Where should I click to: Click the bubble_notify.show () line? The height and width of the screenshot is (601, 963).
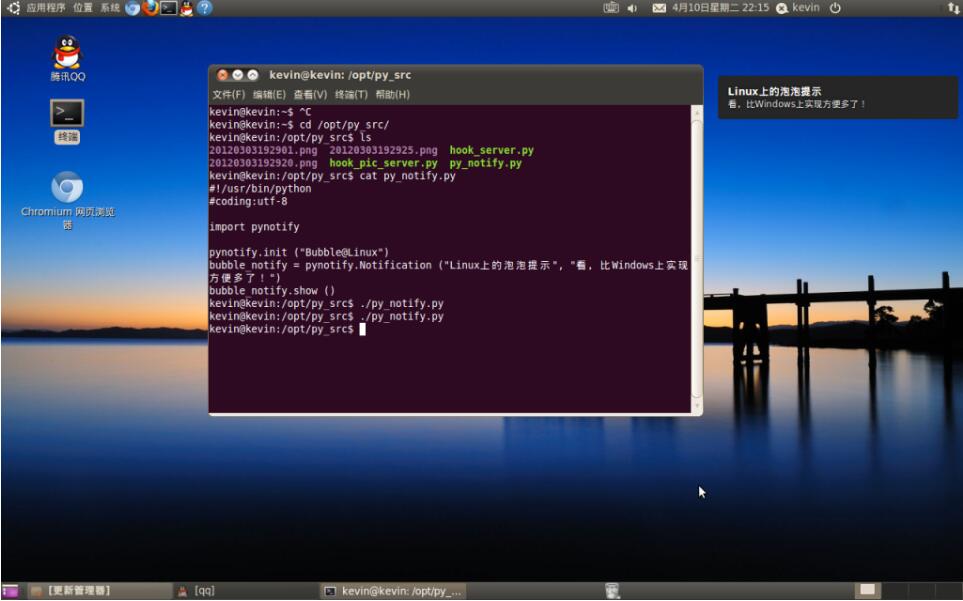[x=272, y=290]
